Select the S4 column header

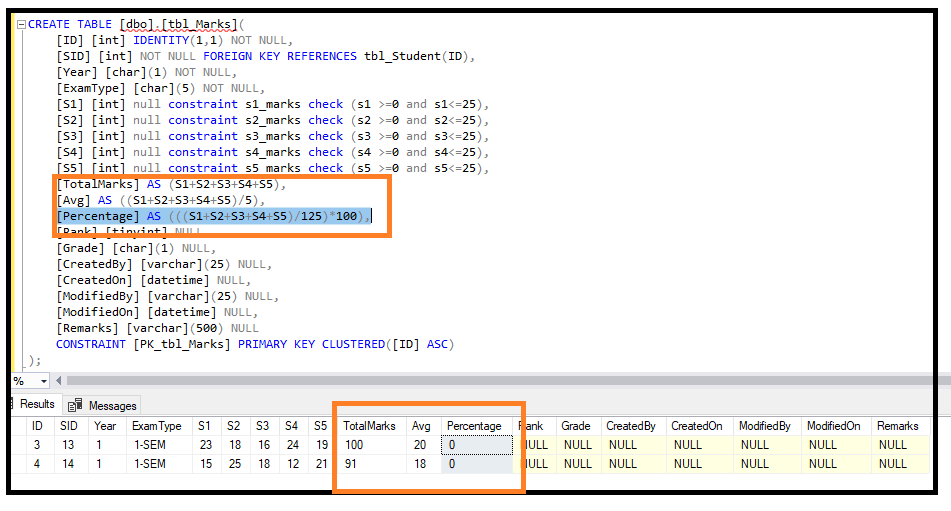pos(291,426)
